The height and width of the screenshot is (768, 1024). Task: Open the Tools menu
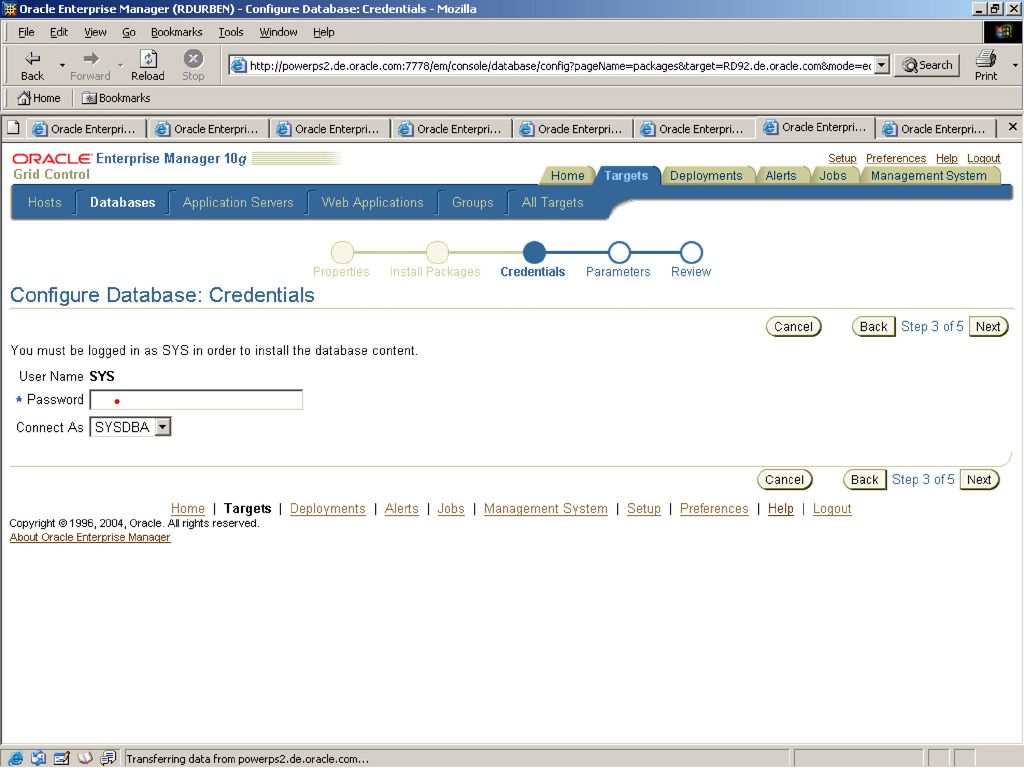click(x=231, y=32)
